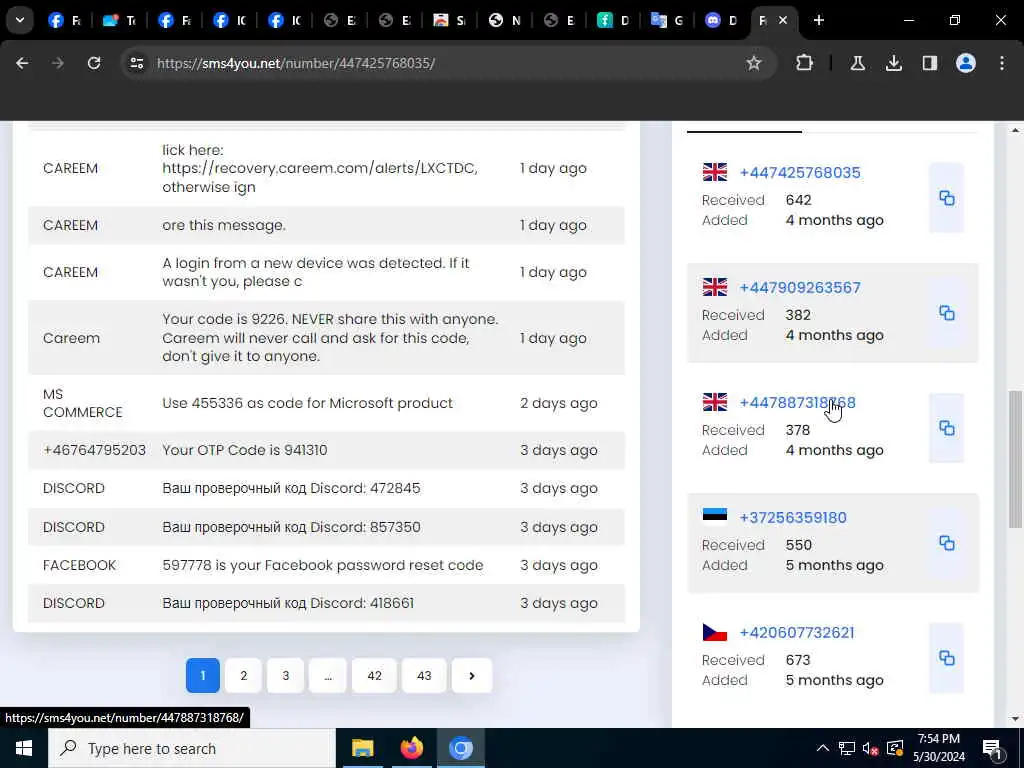
Task: Click the received count 642
Action: click(x=798, y=200)
